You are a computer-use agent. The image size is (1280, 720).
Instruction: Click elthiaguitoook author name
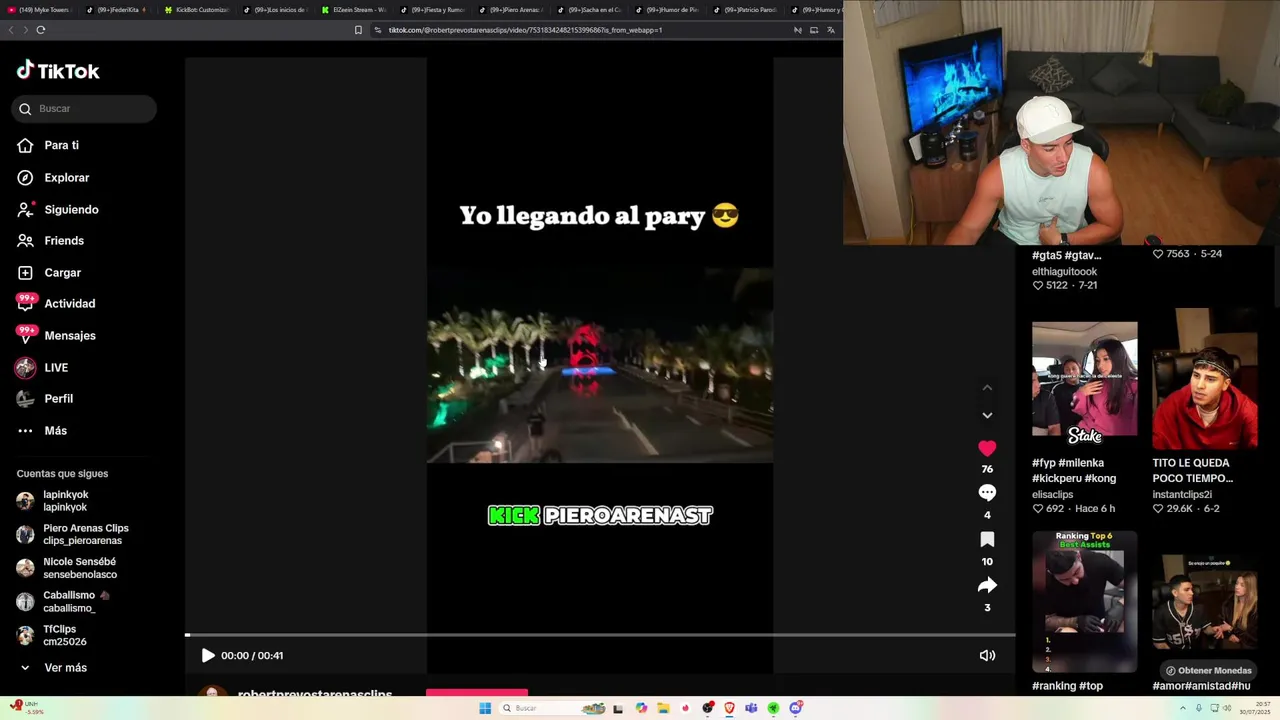1064,272
